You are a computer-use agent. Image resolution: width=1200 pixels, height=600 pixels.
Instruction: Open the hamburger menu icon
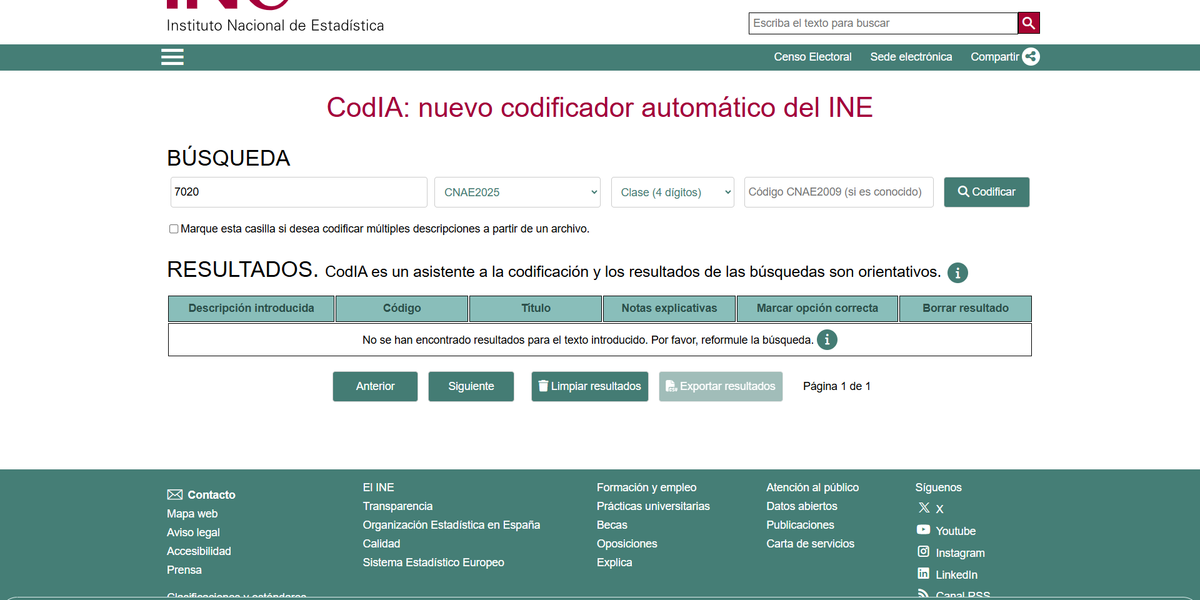click(x=172, y=57)
